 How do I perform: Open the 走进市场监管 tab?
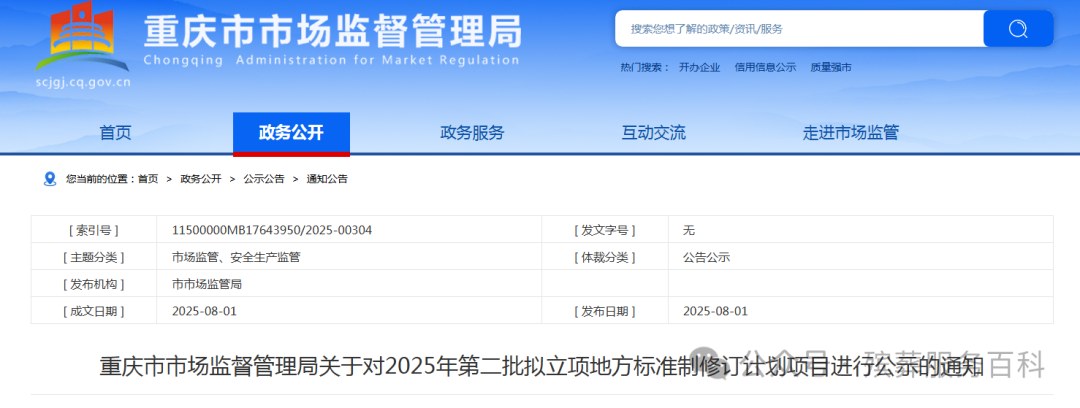pyautogui.click(x=851, y=133)
